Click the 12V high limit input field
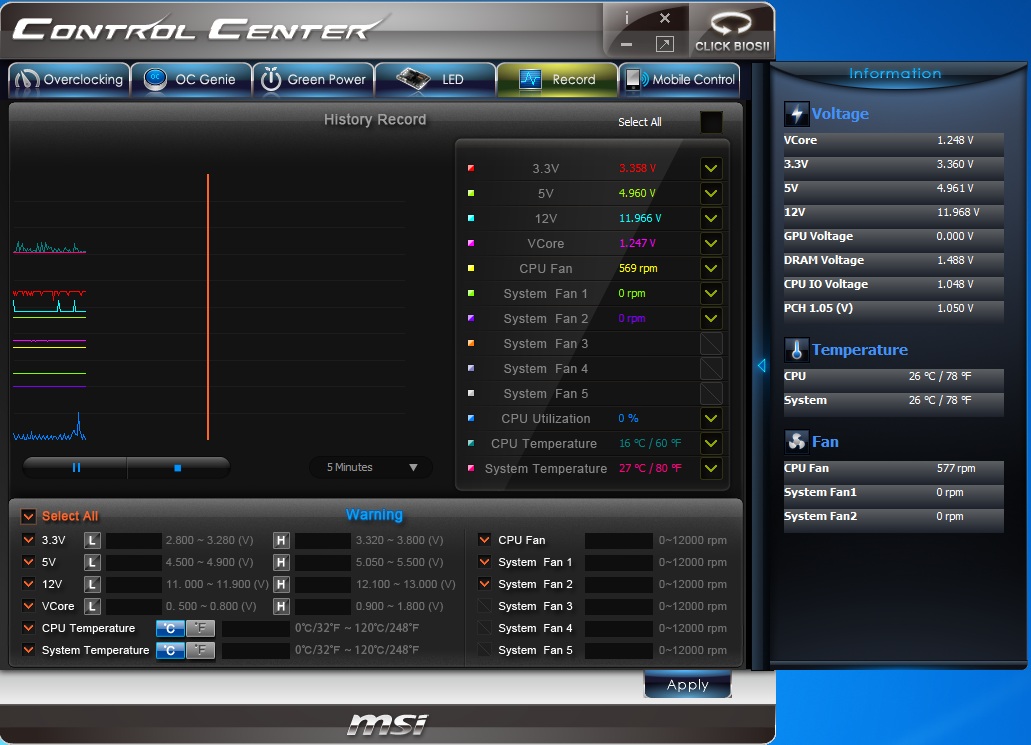Screen dimensions: 1031x745 point(323,584)
